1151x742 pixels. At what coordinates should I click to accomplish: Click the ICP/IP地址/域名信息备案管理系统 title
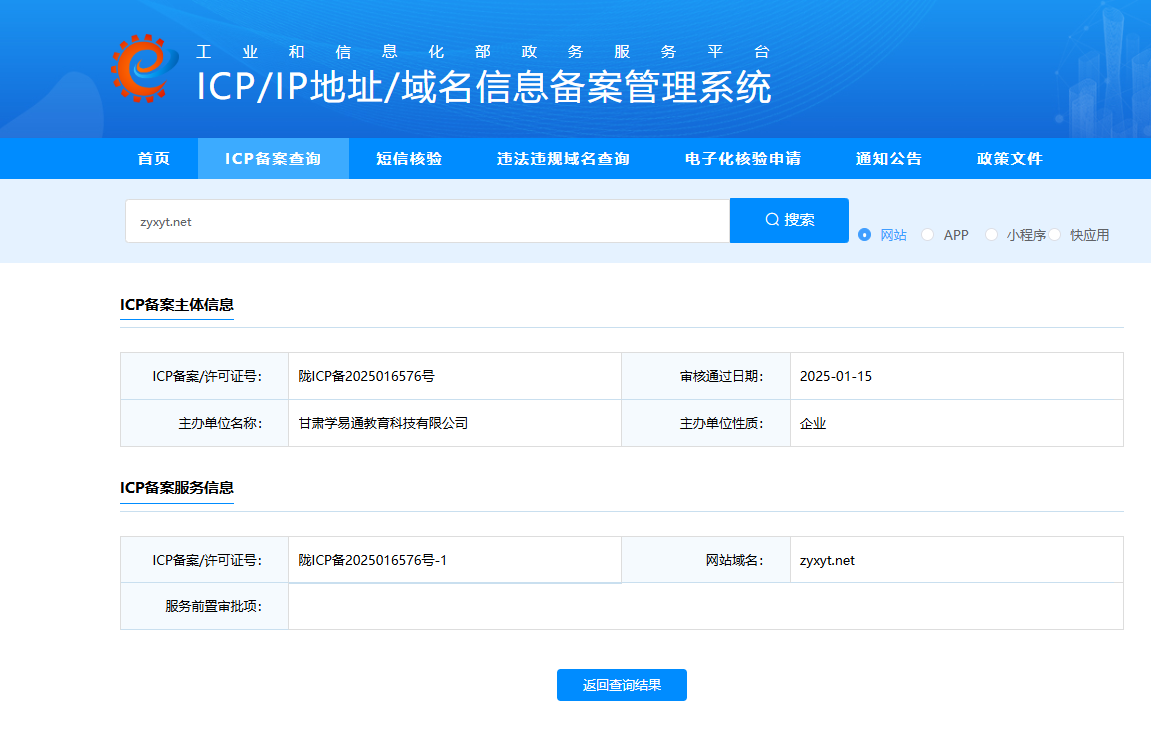point(484,87)
